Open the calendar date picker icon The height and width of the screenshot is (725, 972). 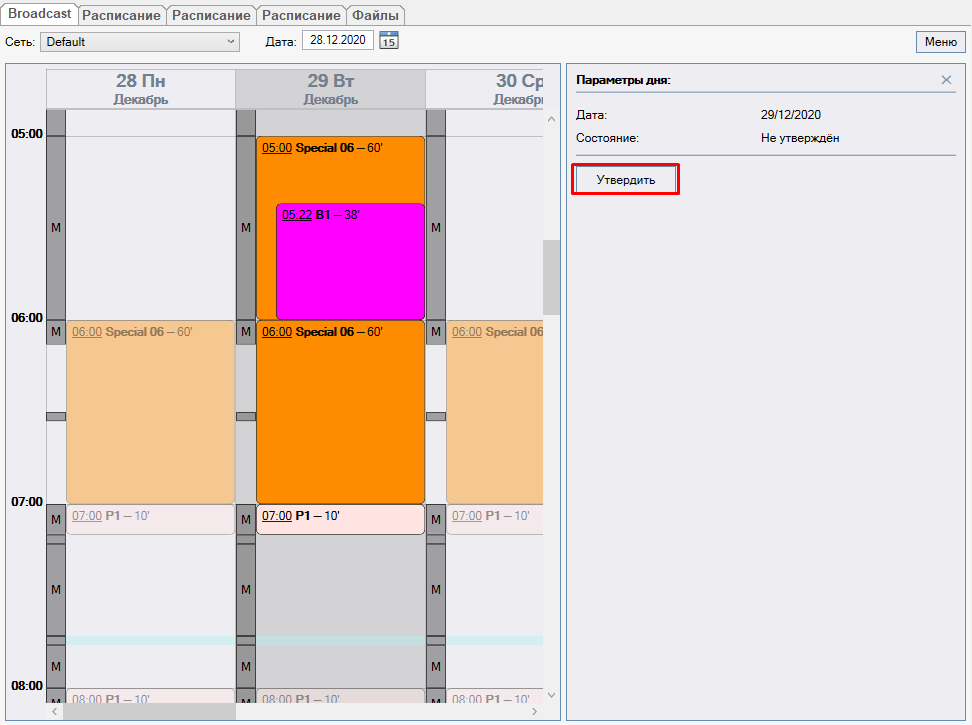tap(389, 41)
